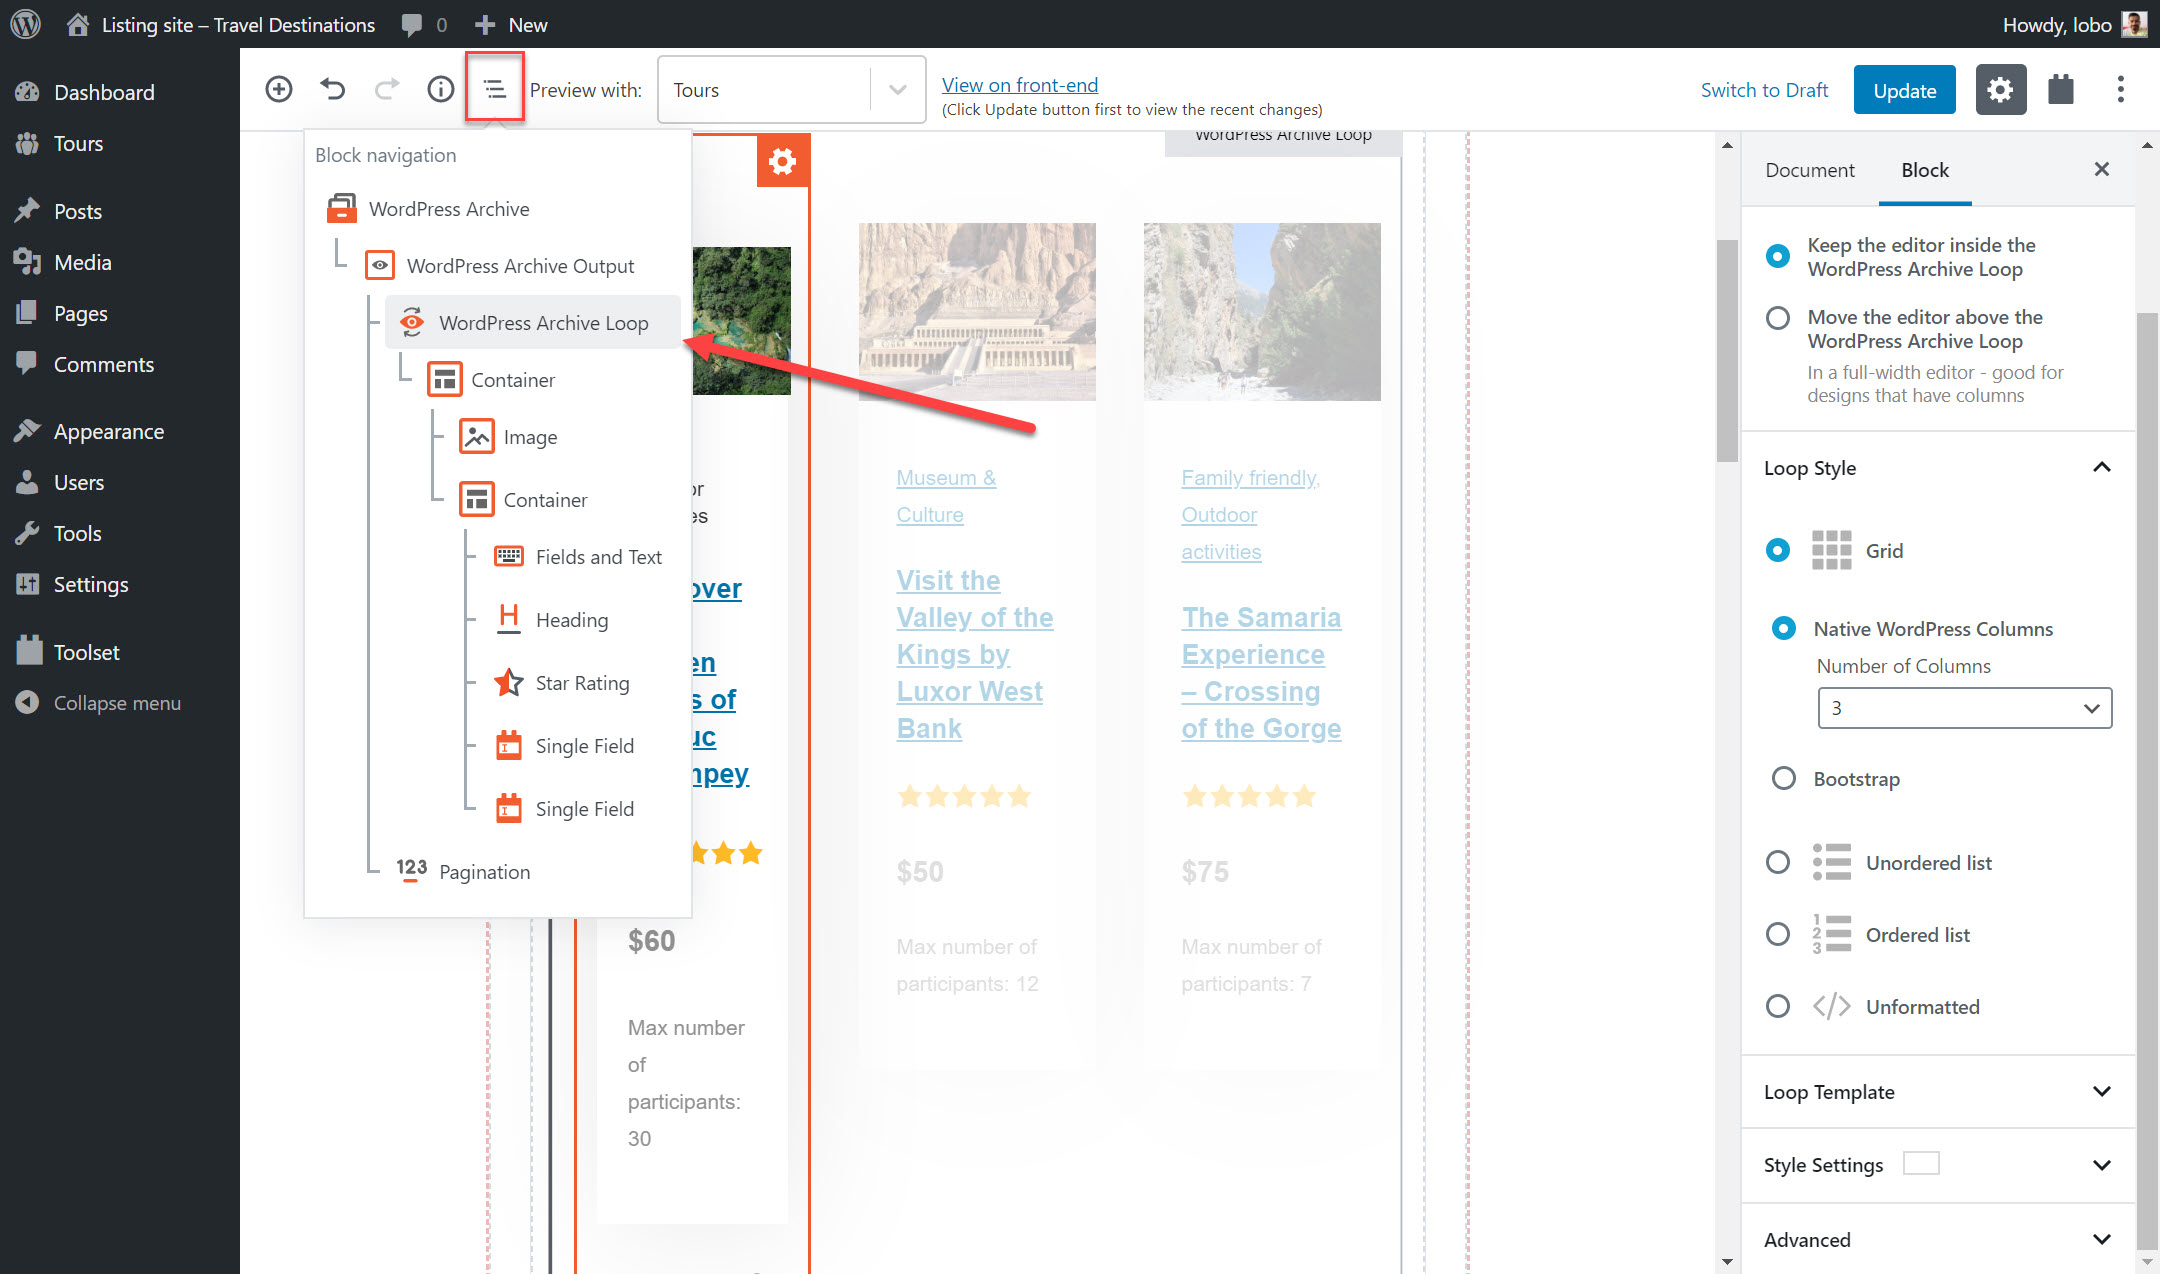Select the Unformatted loop style
The width and height of the screenshot is (2160, 1274).
coord(1777,1006)
